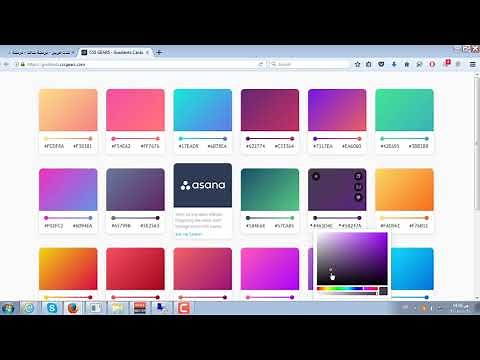480x360 pixels.
Task: Select the cyan-to-blue gradient card
Action: 203,110
